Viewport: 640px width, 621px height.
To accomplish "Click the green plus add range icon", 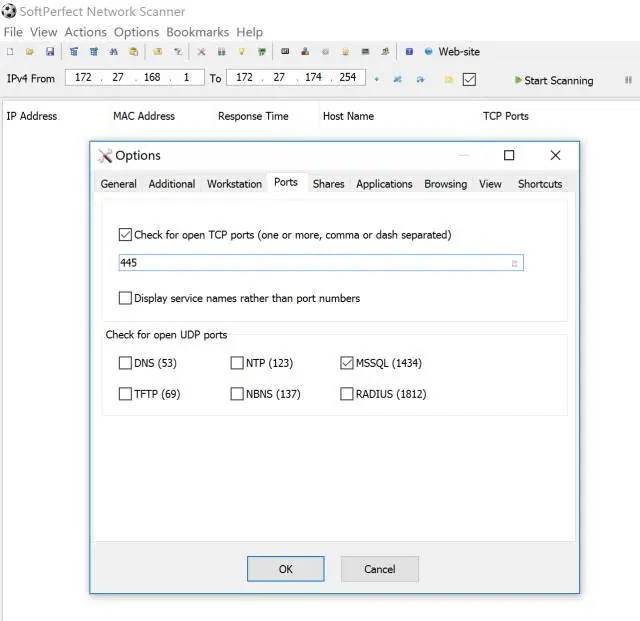I will click(x=376, y=79).
